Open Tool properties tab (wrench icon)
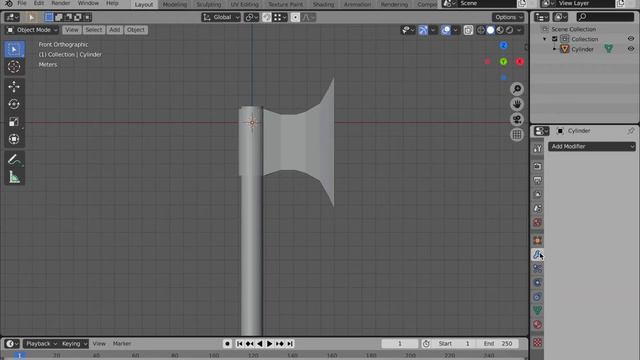 point(538,149)
